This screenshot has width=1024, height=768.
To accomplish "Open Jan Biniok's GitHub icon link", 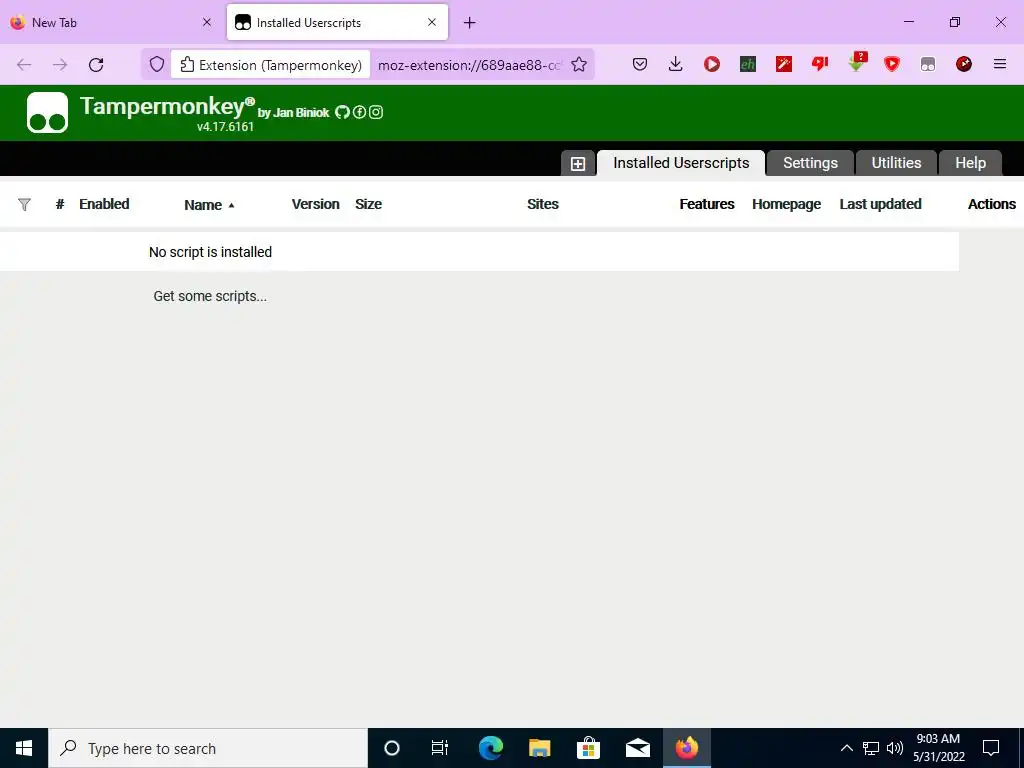I will tap(342, 112).
